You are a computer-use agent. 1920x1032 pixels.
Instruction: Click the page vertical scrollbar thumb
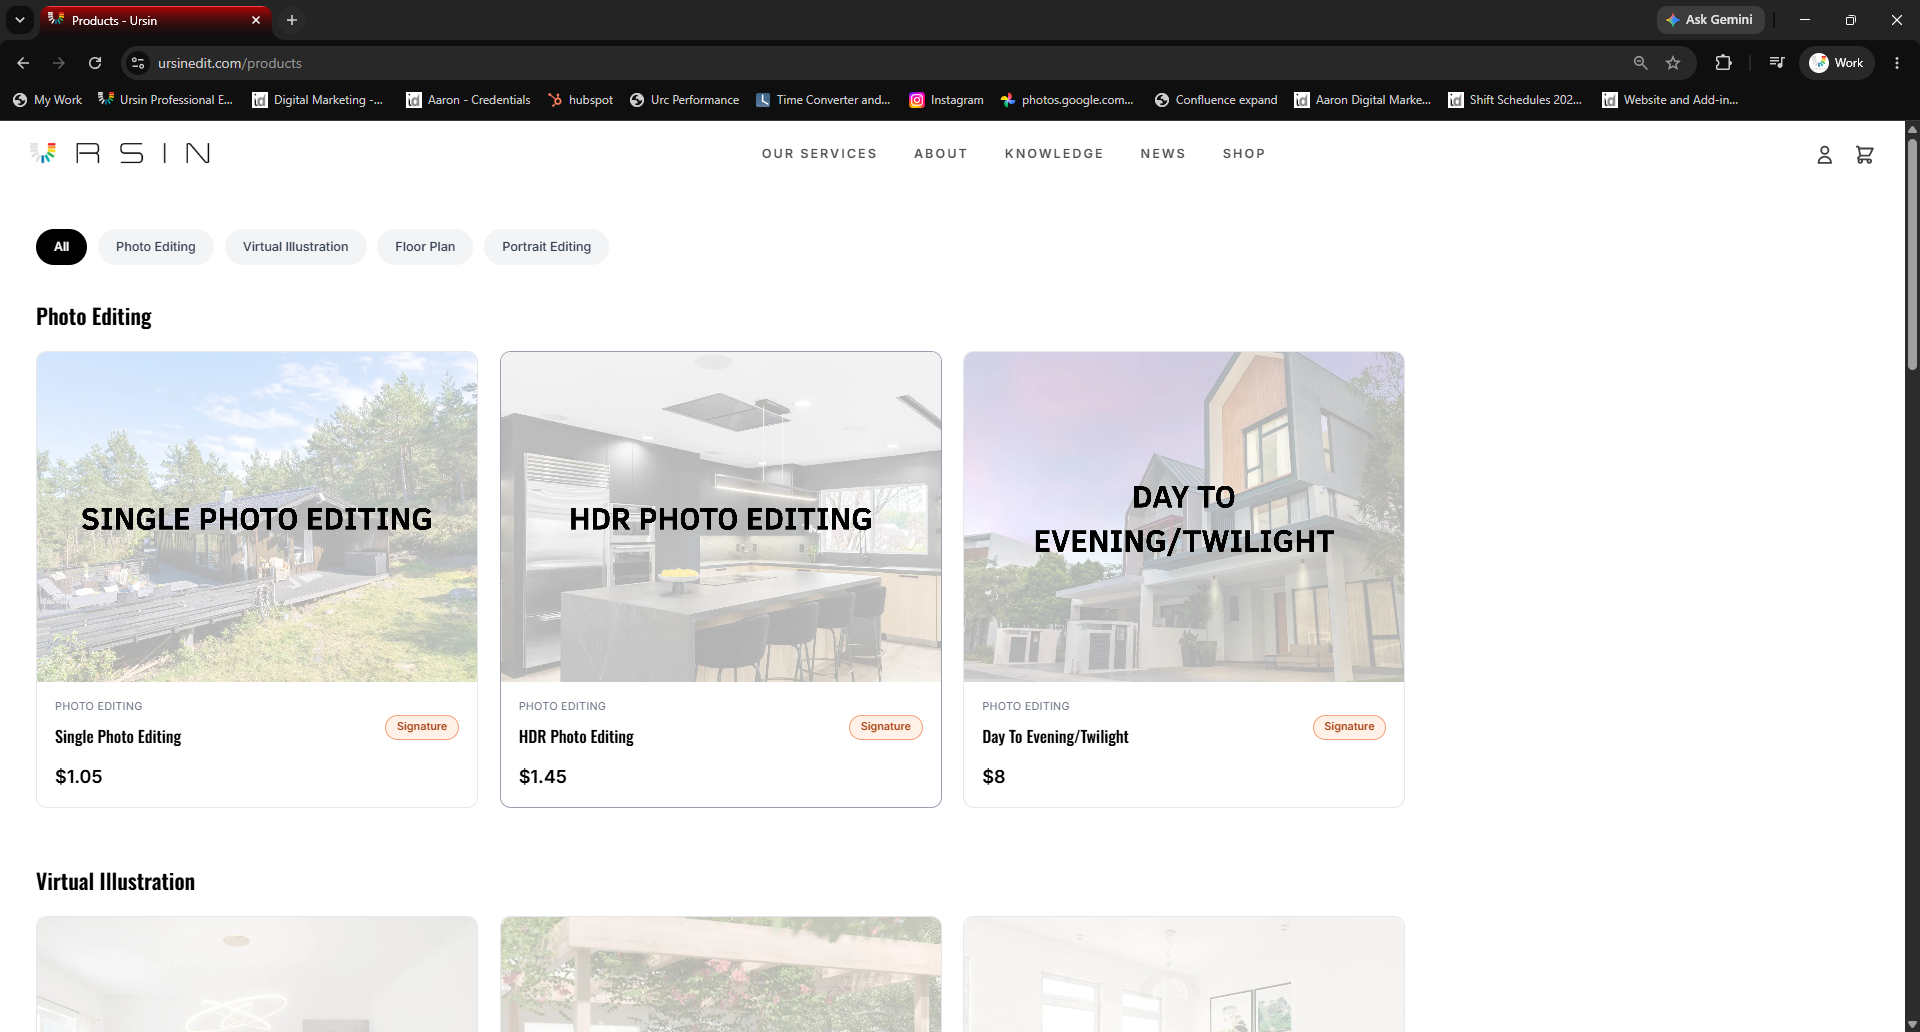tap(1912, 254)
